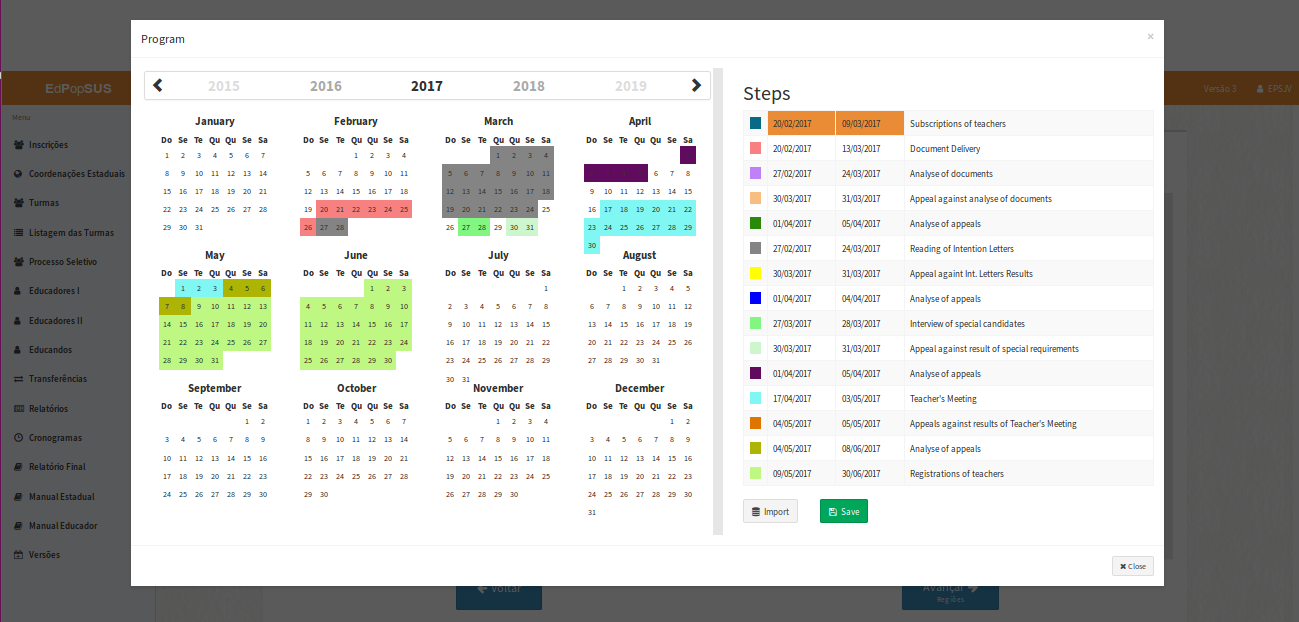Click April 17 in the calendar
This screenshot has width=1299, height=622.
[608, 209]
